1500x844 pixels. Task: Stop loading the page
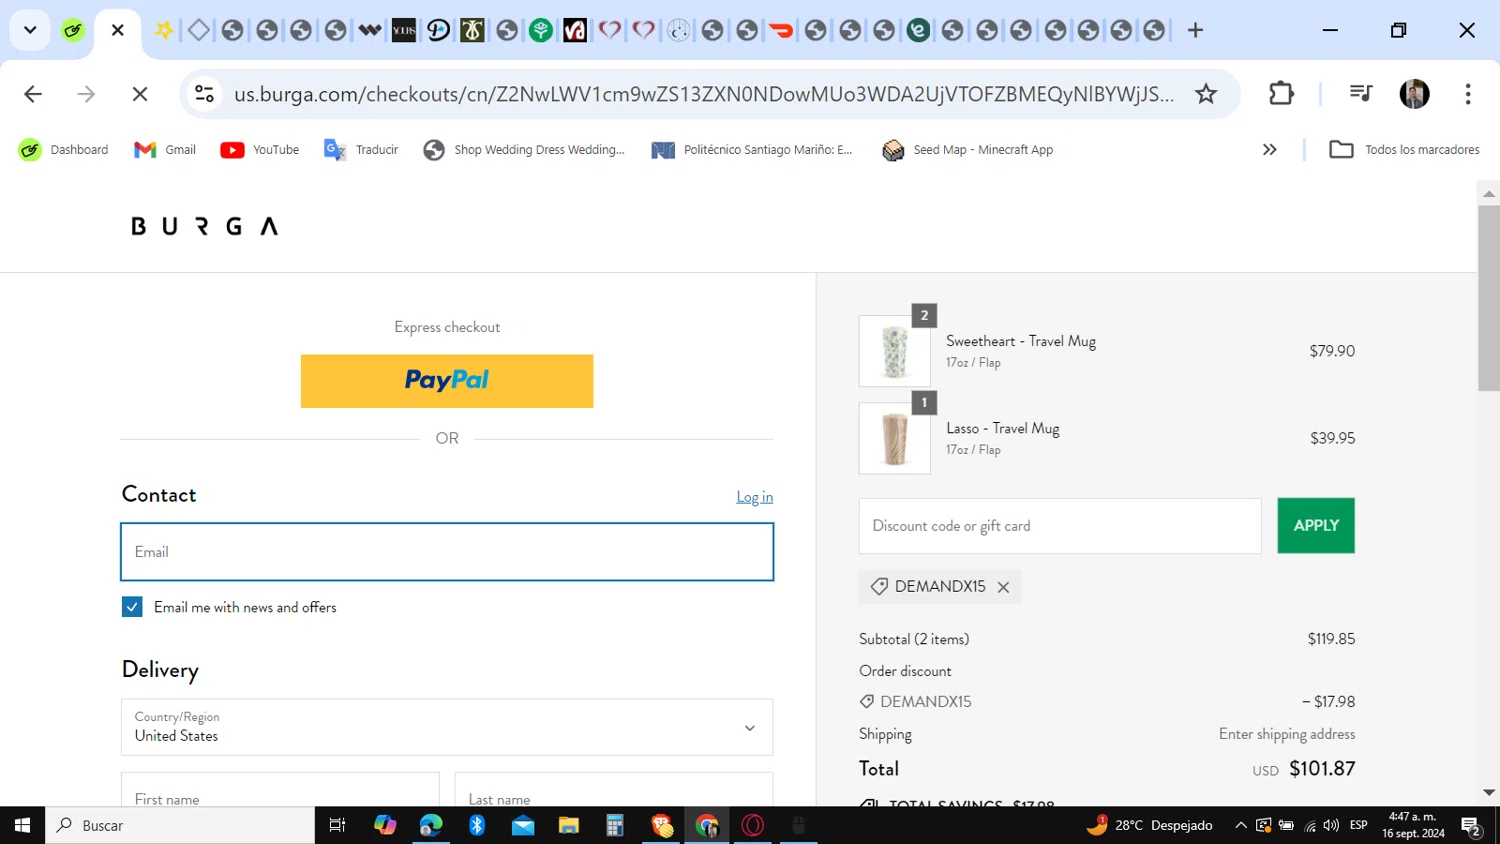click(x=140, y=94)
